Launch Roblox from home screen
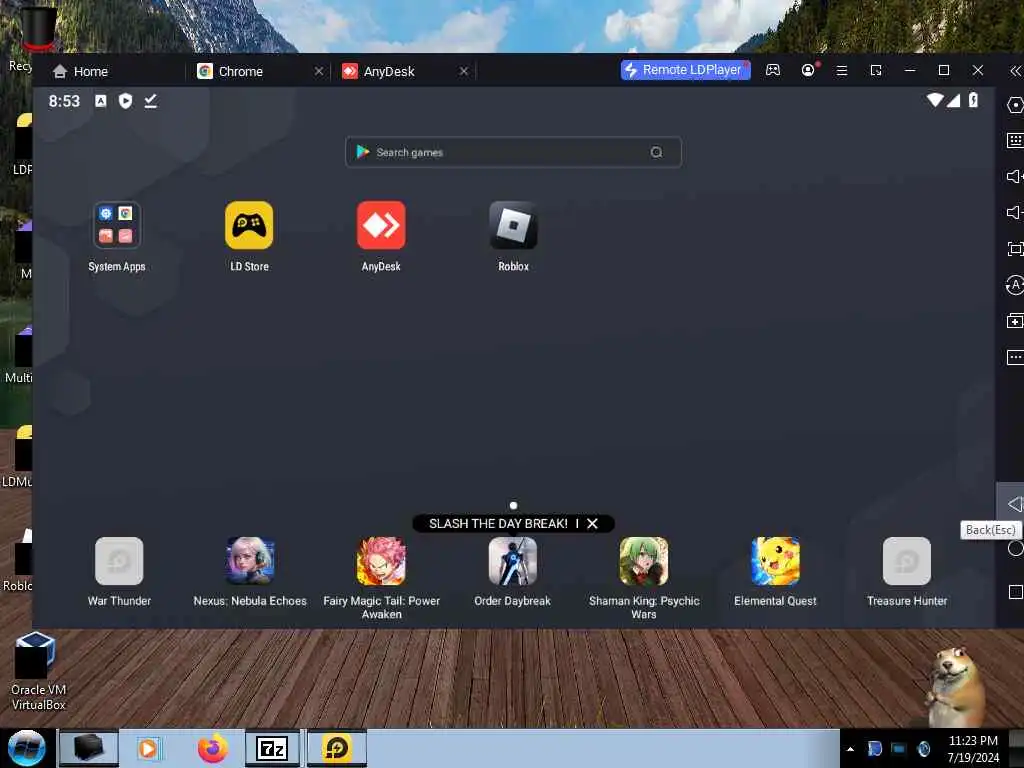Image resolution: width=1024 pixels, height=768 pixels. pos(513,225)
